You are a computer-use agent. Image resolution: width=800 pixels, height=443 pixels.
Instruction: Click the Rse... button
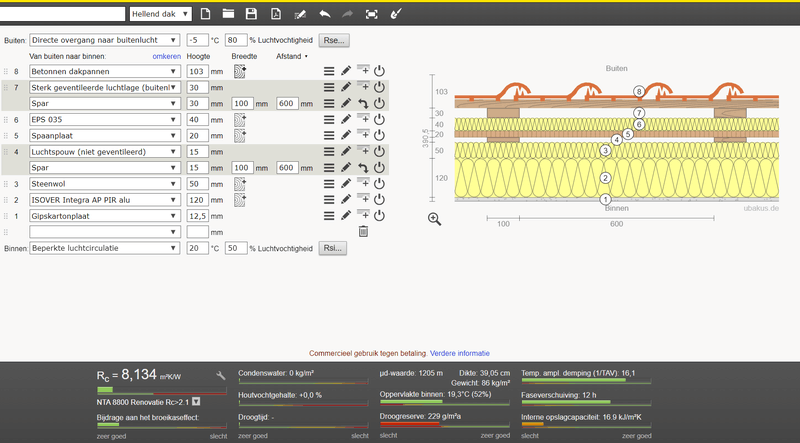click(x=331, y=40)
